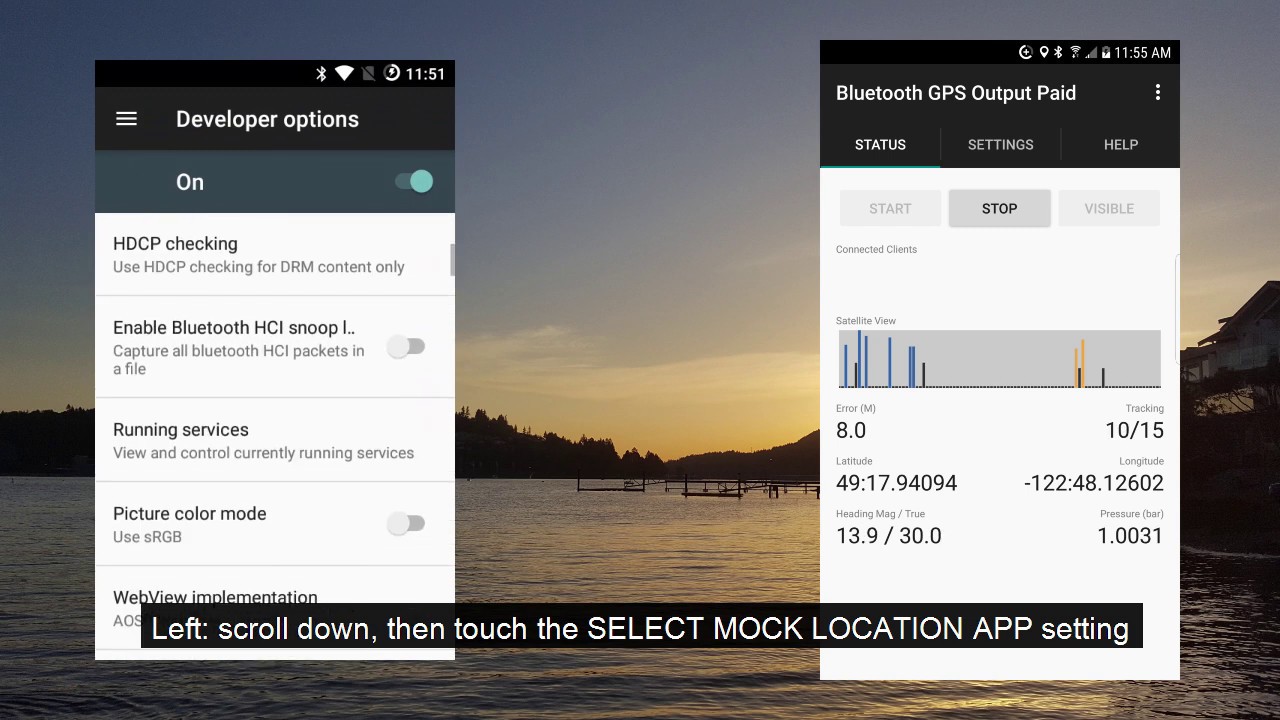Switch to the SETTINGS tab
Image resolution: width=1280 pixels, height=720 pixels.
[1000, 145]
